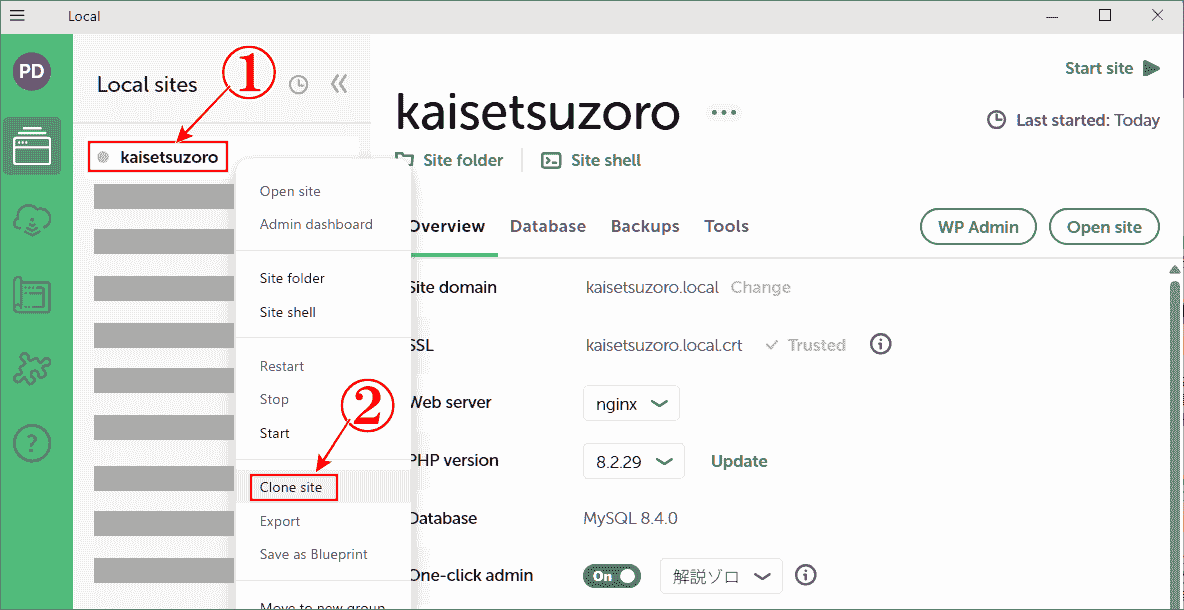
Task: Choose Start in context menu
Action: [274, 433]
